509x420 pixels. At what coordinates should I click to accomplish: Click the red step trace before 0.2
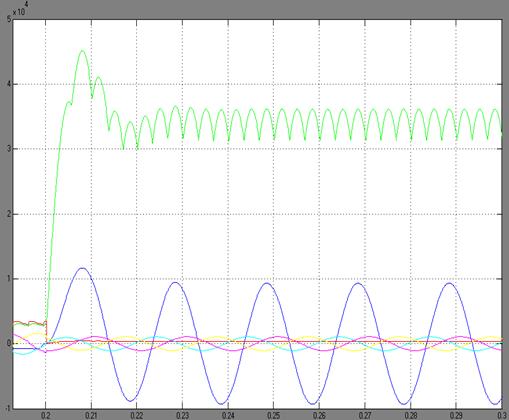pos(29,323)
